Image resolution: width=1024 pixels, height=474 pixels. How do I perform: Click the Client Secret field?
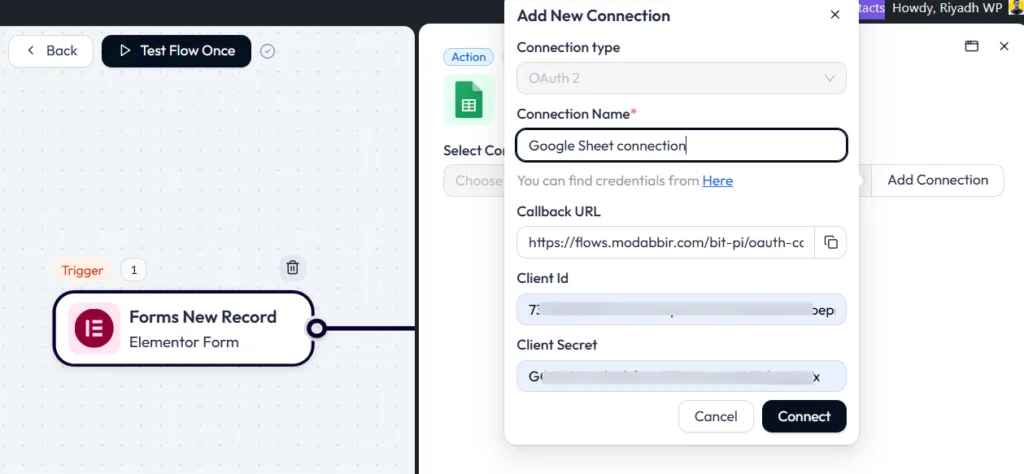point(681,377)
